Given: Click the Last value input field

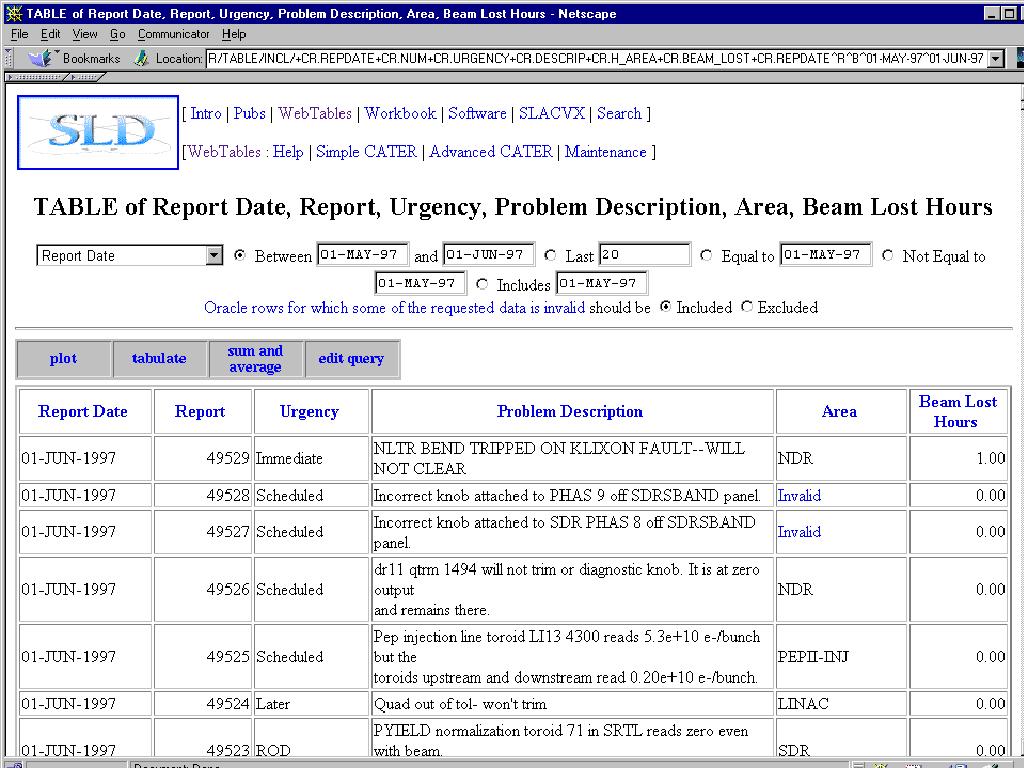Looking at the screenshot, I should (645, 256).
